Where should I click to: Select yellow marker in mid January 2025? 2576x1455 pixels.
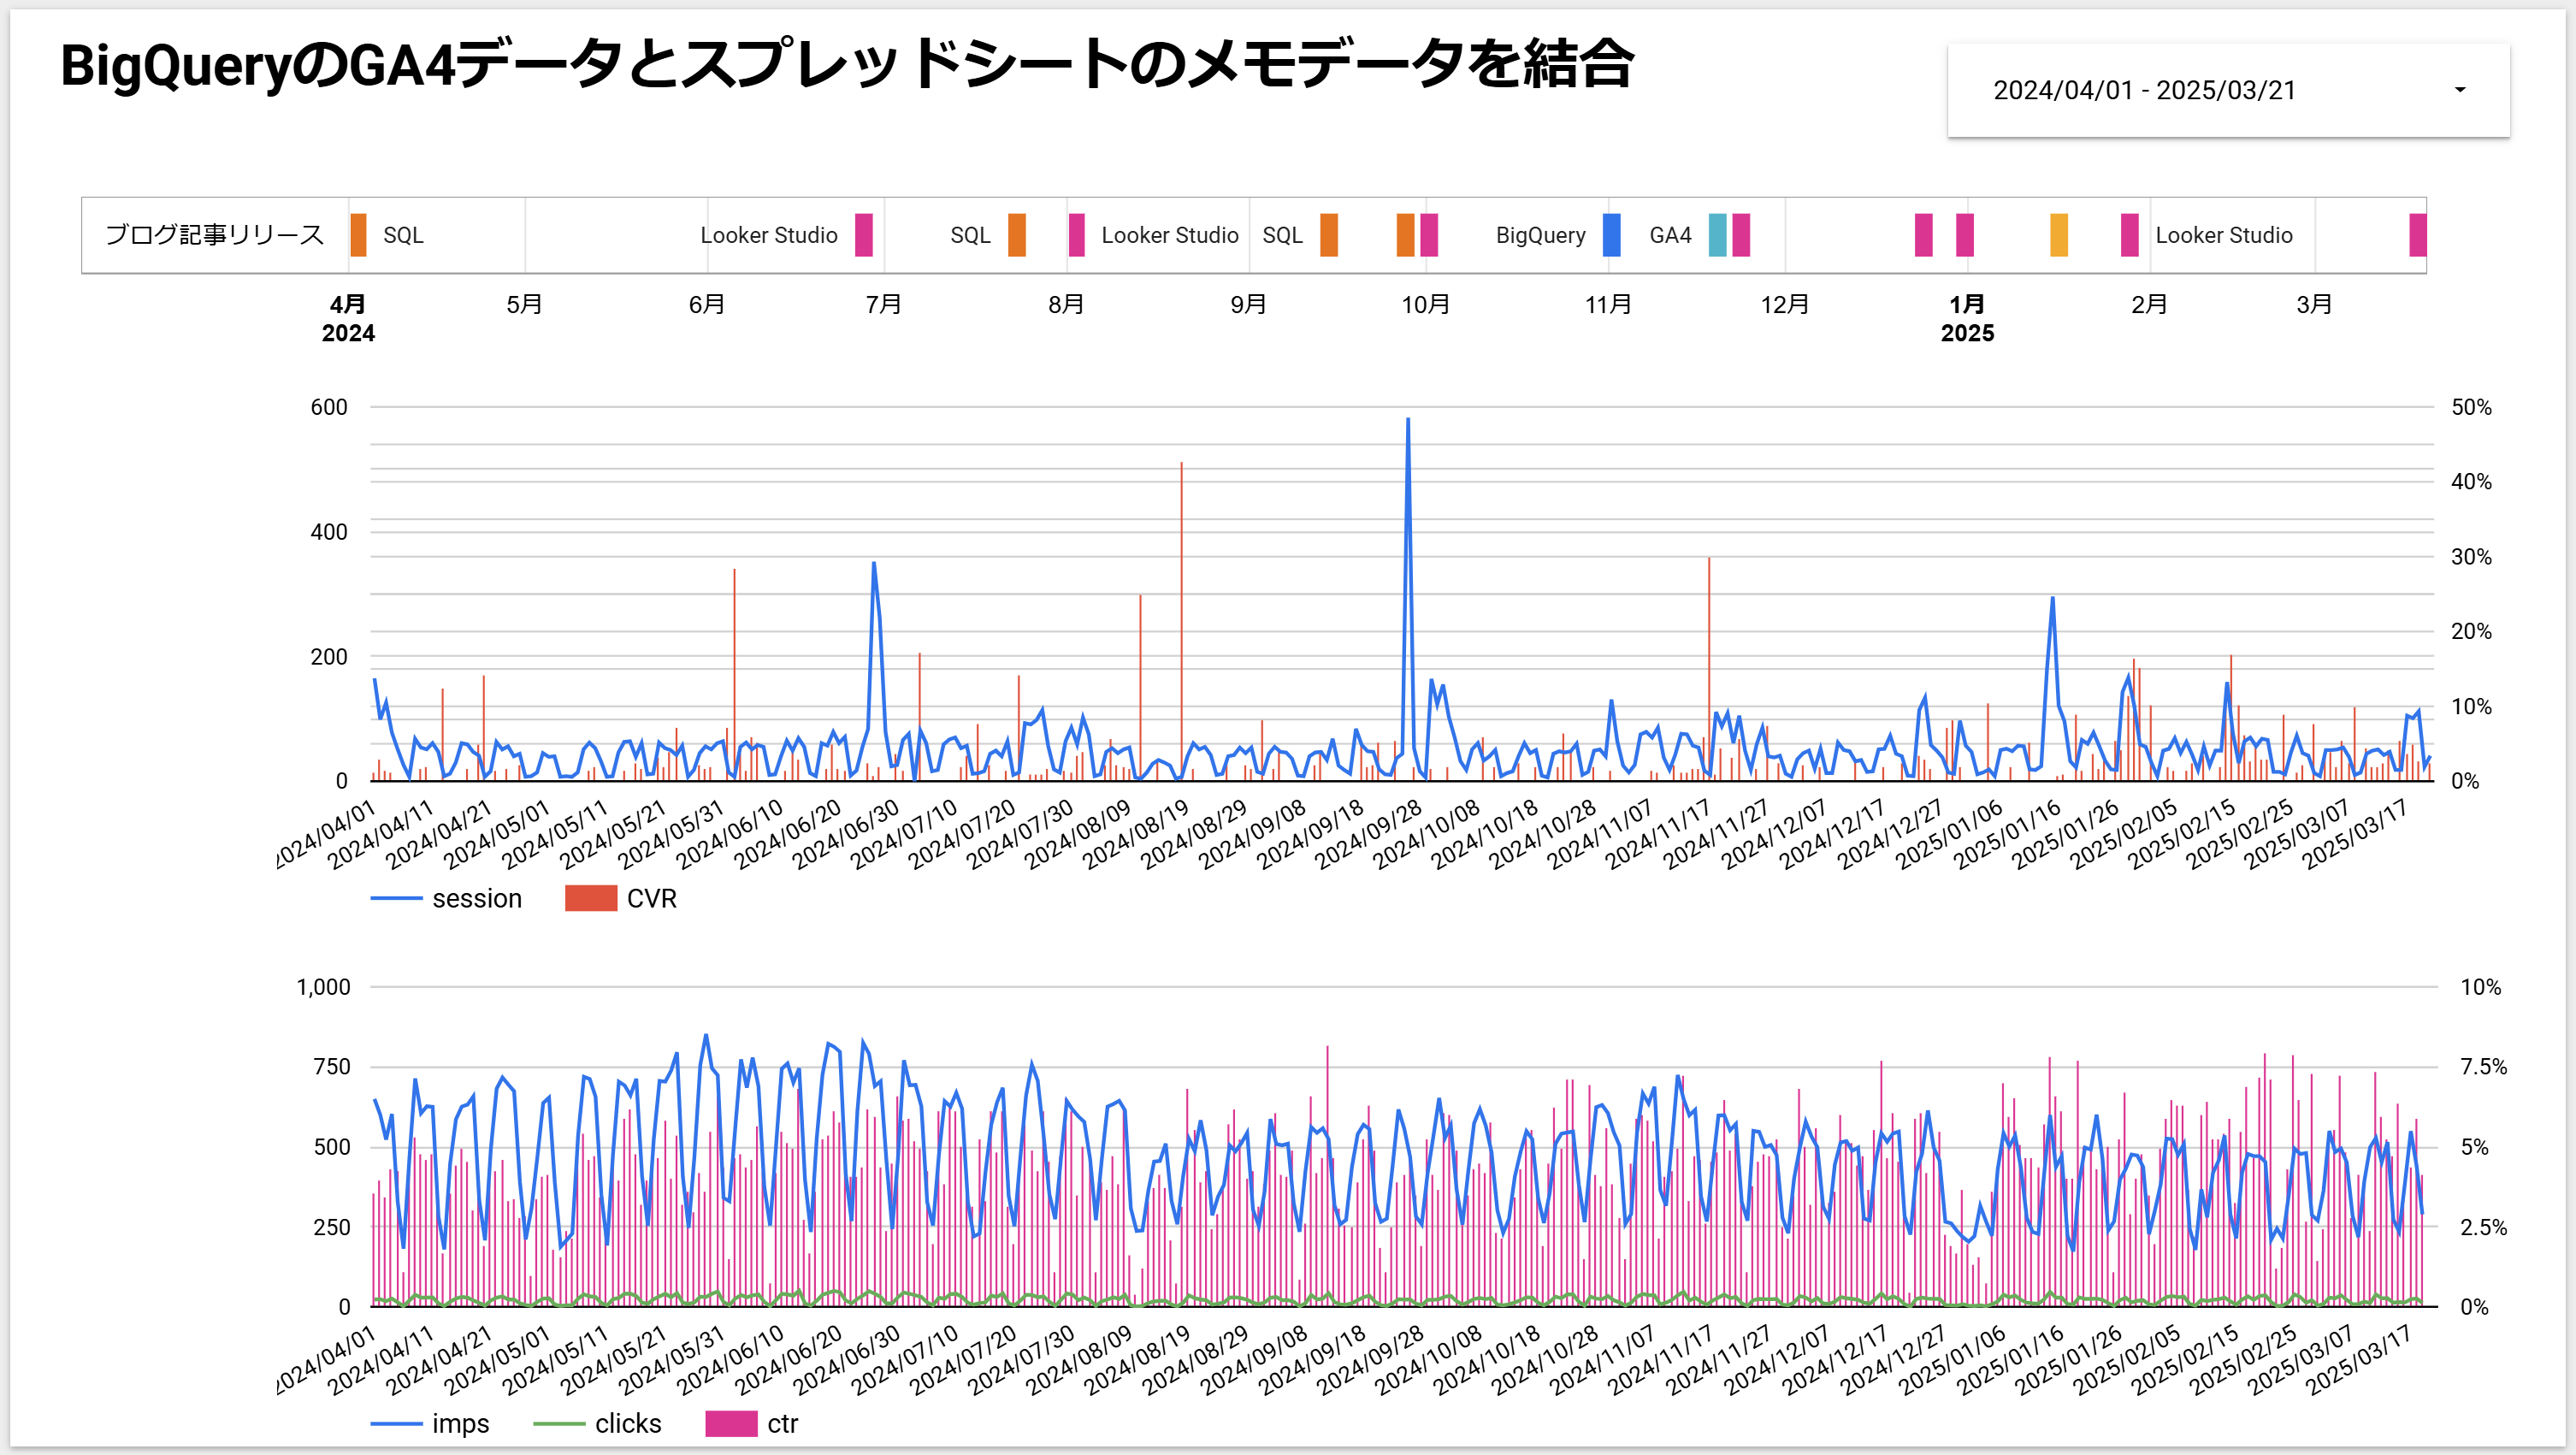(2058, 235)
